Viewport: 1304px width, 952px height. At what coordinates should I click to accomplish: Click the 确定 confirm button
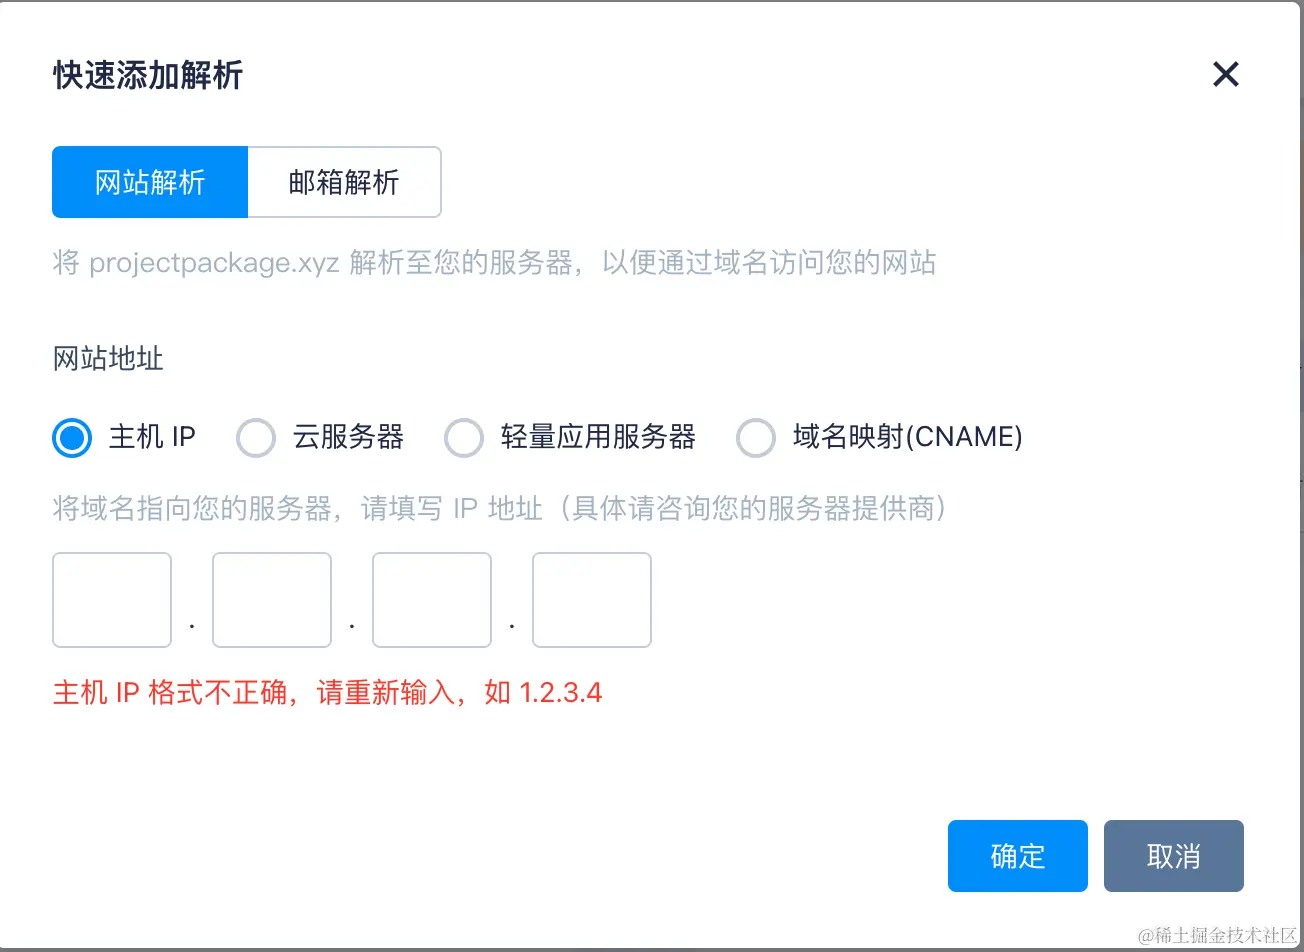(x=1017, y=856)
